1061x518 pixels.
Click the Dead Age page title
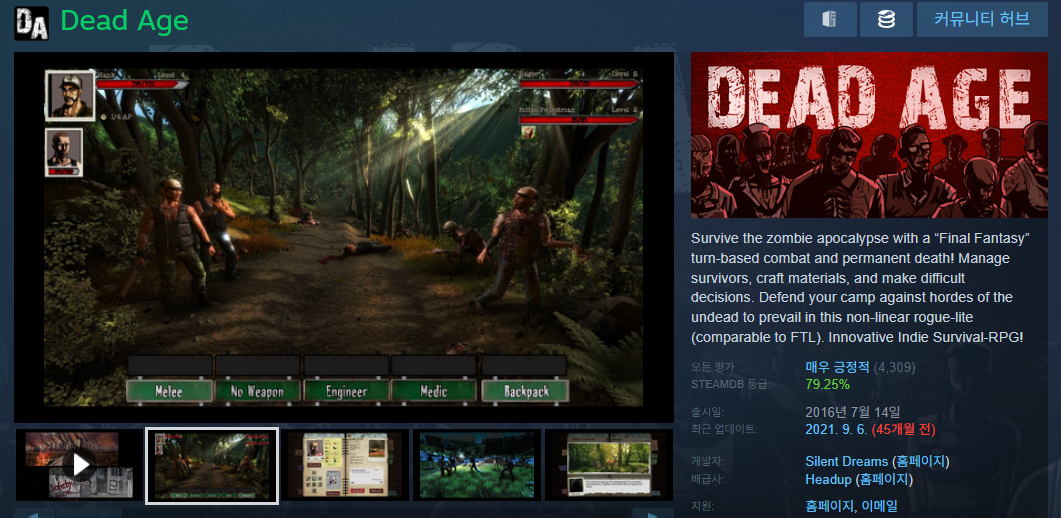[x=125, y=22]
